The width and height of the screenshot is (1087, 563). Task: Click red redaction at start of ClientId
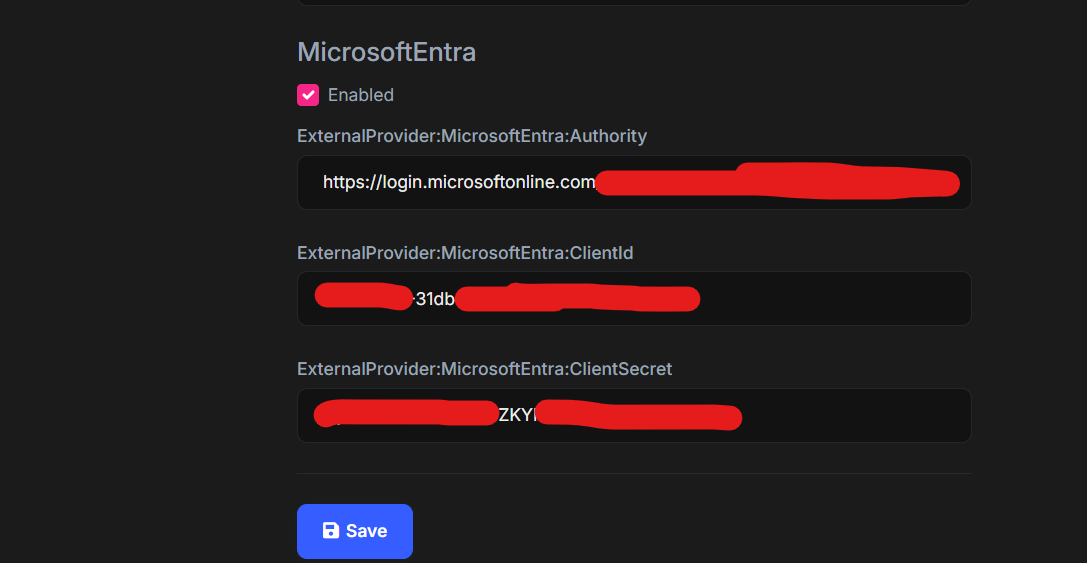[362, 296]
